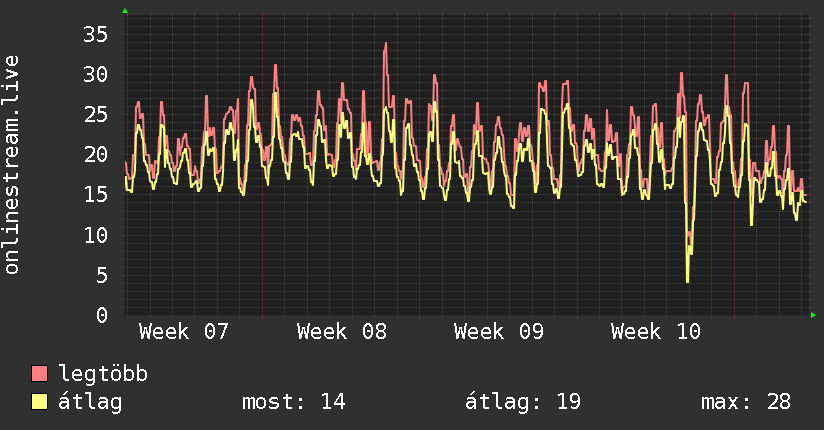Click the Week 08 axis label
This screenshot has height=430, width=824.
pos(342,332)
